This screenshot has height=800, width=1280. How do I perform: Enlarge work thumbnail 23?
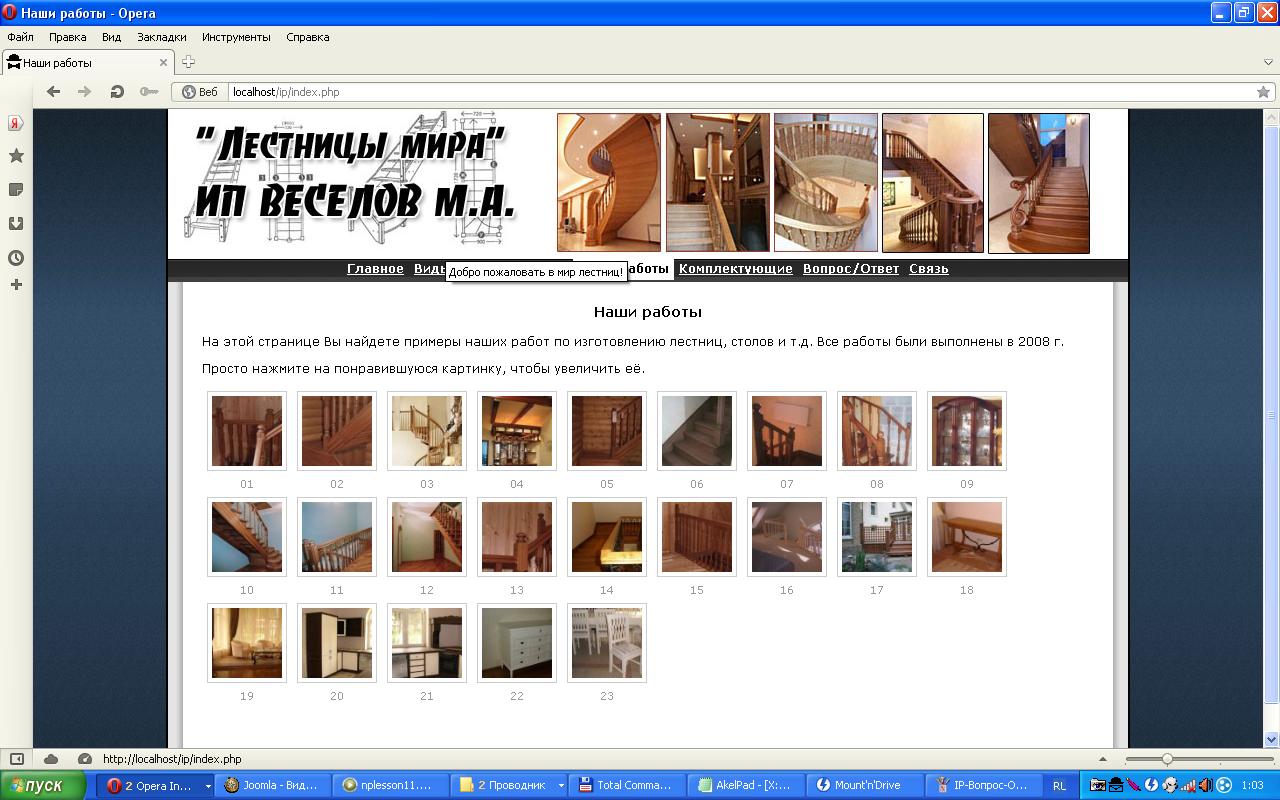click(x=607, y=643)
